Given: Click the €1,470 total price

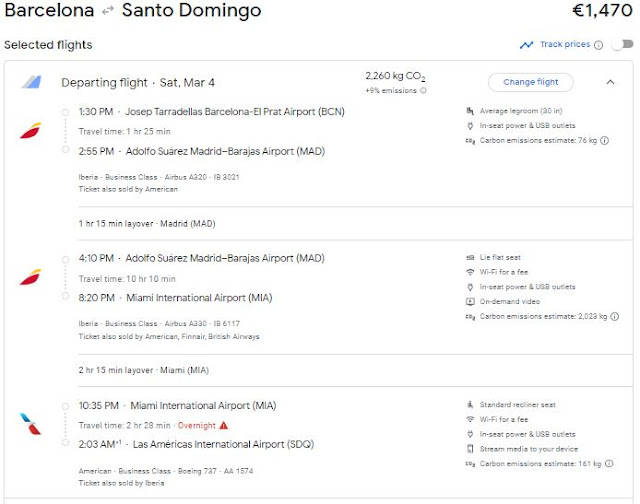Looking at the screenshot, I should pos(601,12).
